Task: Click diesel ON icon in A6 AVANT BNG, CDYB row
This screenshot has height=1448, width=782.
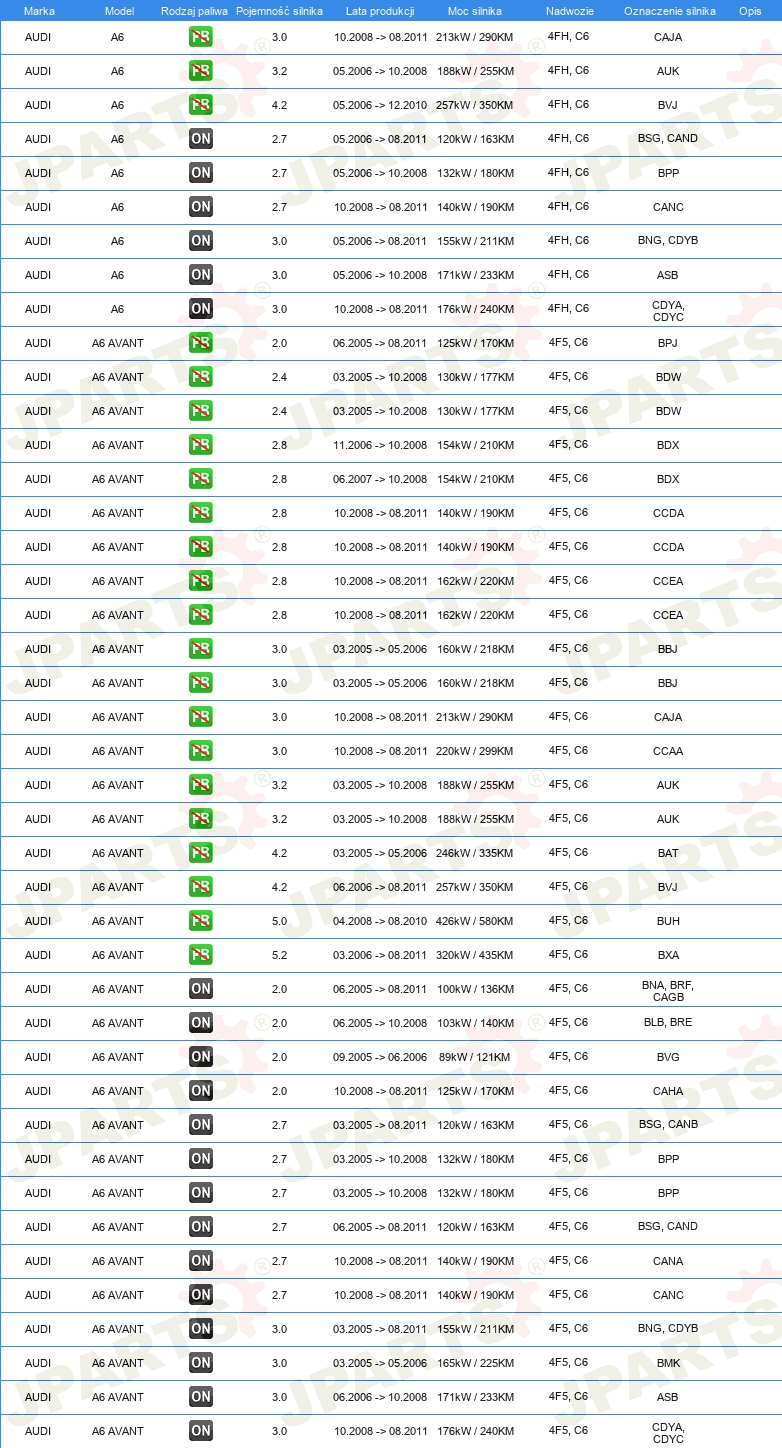Action: click(201, 1330)
